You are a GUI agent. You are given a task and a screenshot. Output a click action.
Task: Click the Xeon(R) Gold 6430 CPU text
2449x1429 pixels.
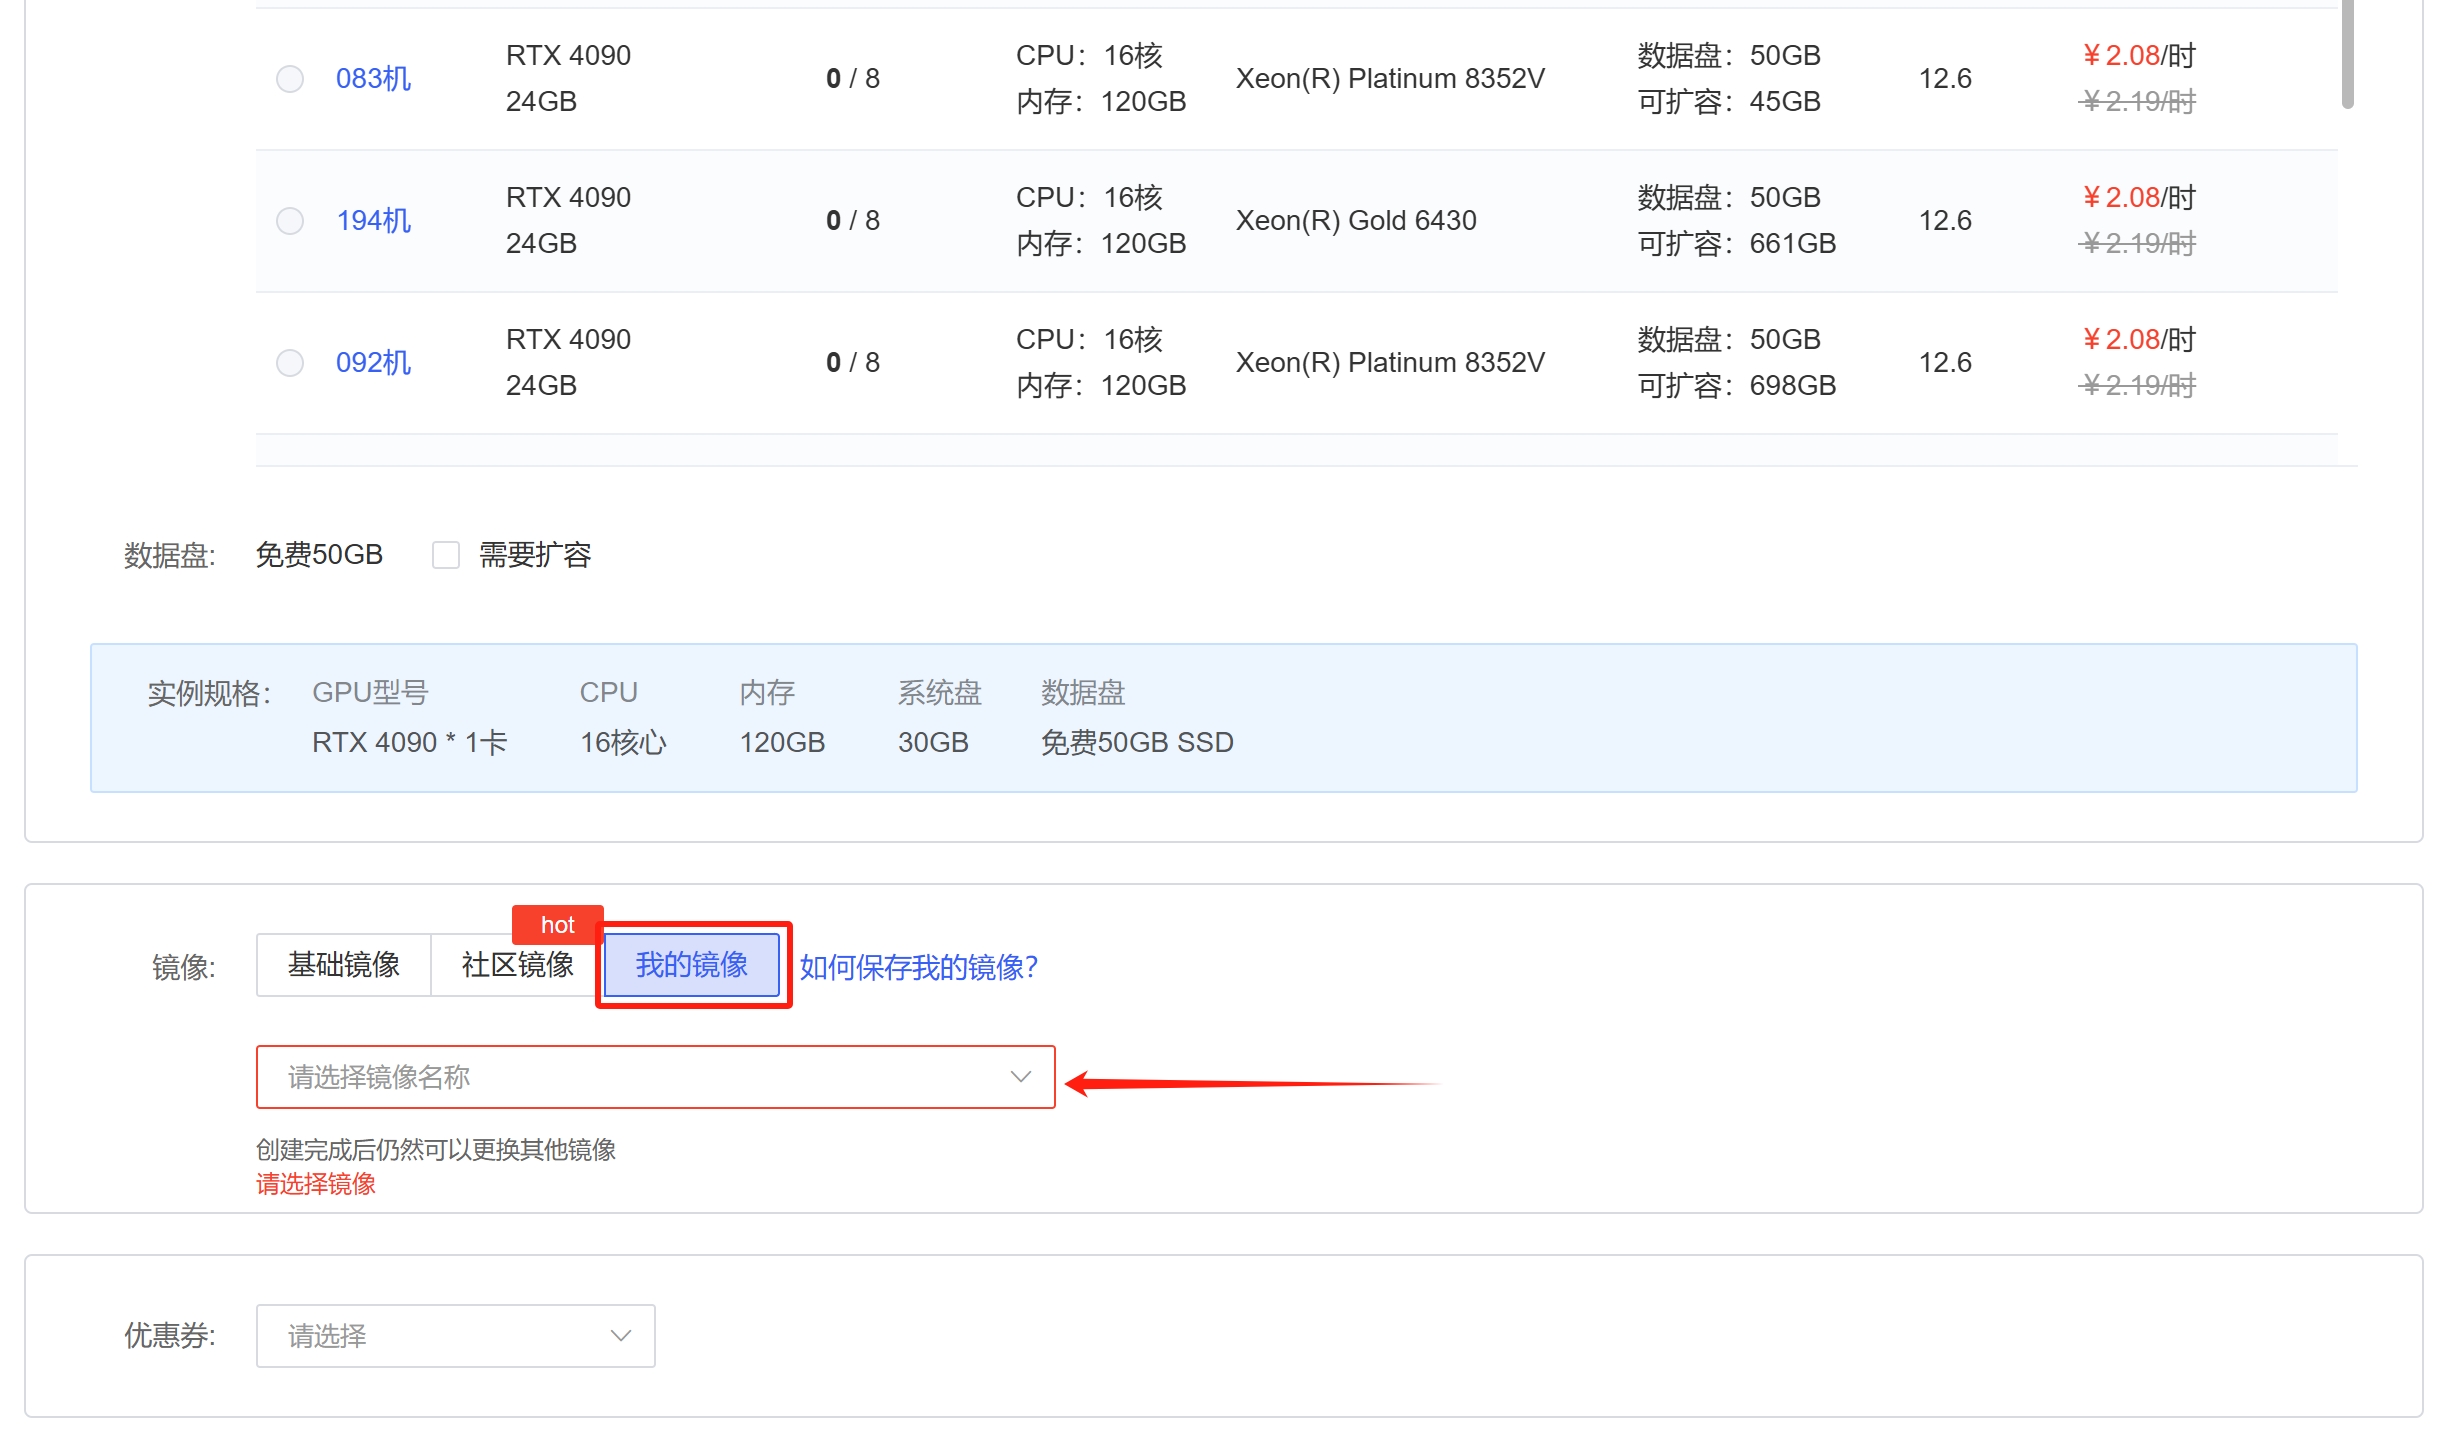pos(1356,221)
